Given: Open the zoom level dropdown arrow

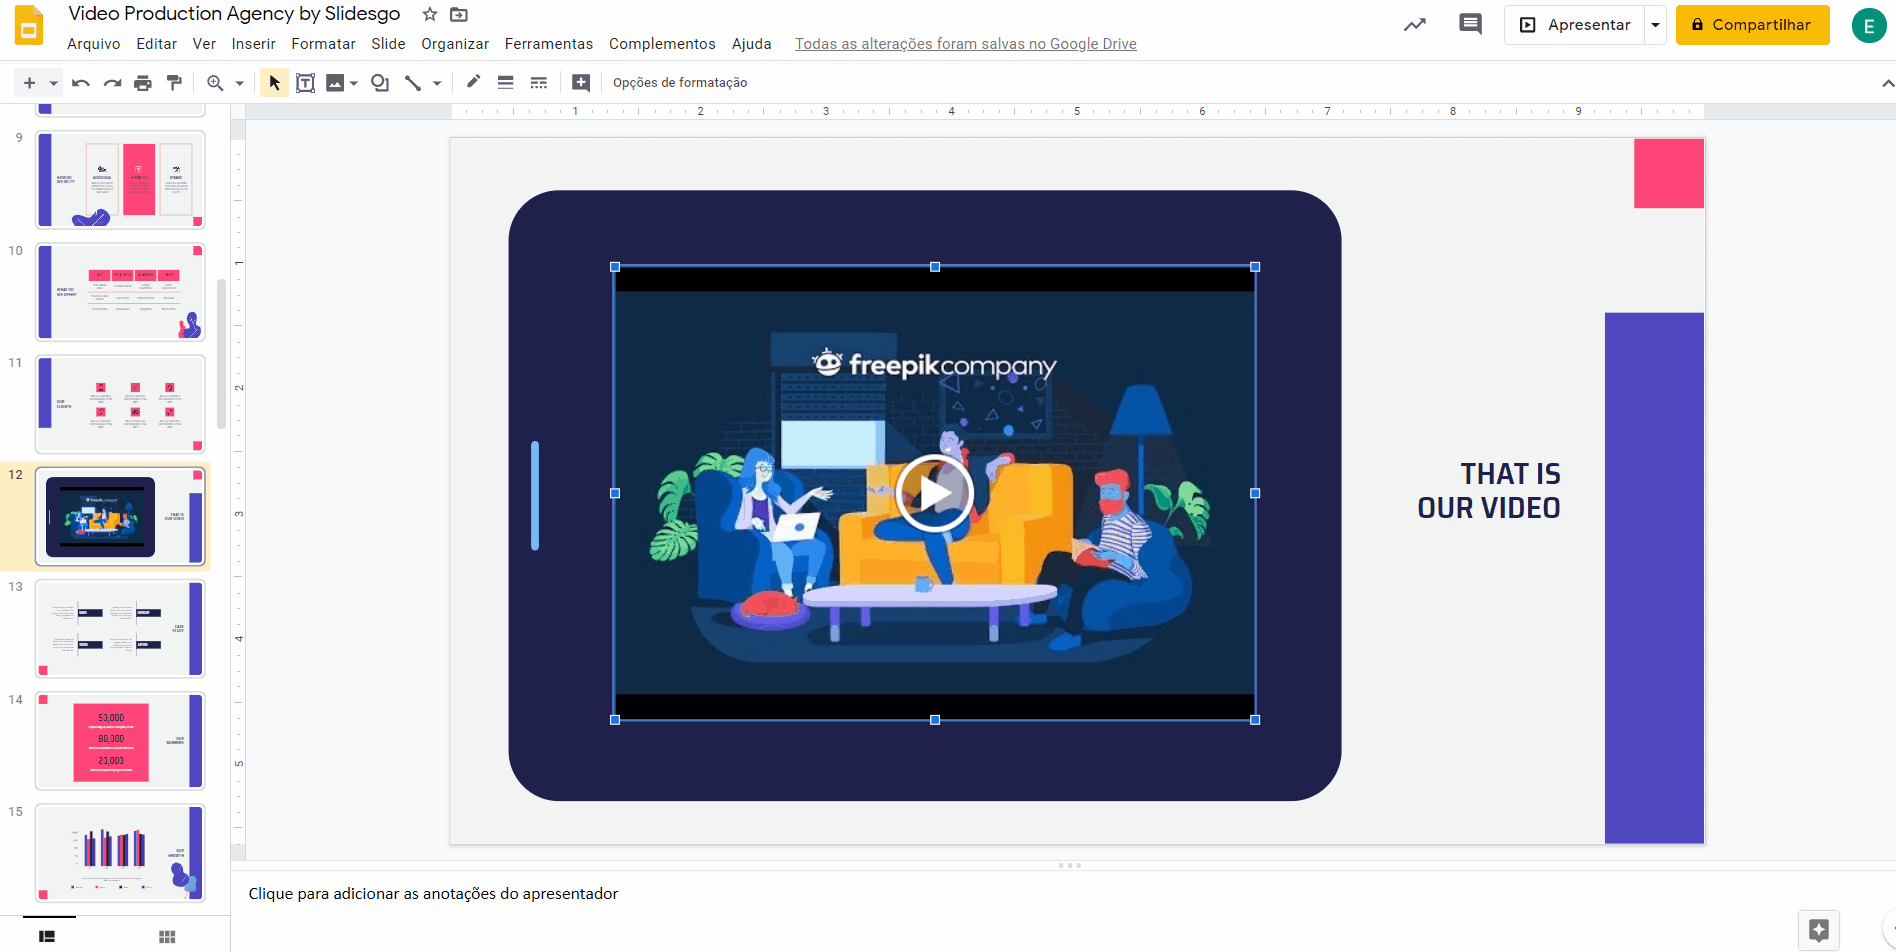Looking at the screenshot, I should tap(239, 83).
